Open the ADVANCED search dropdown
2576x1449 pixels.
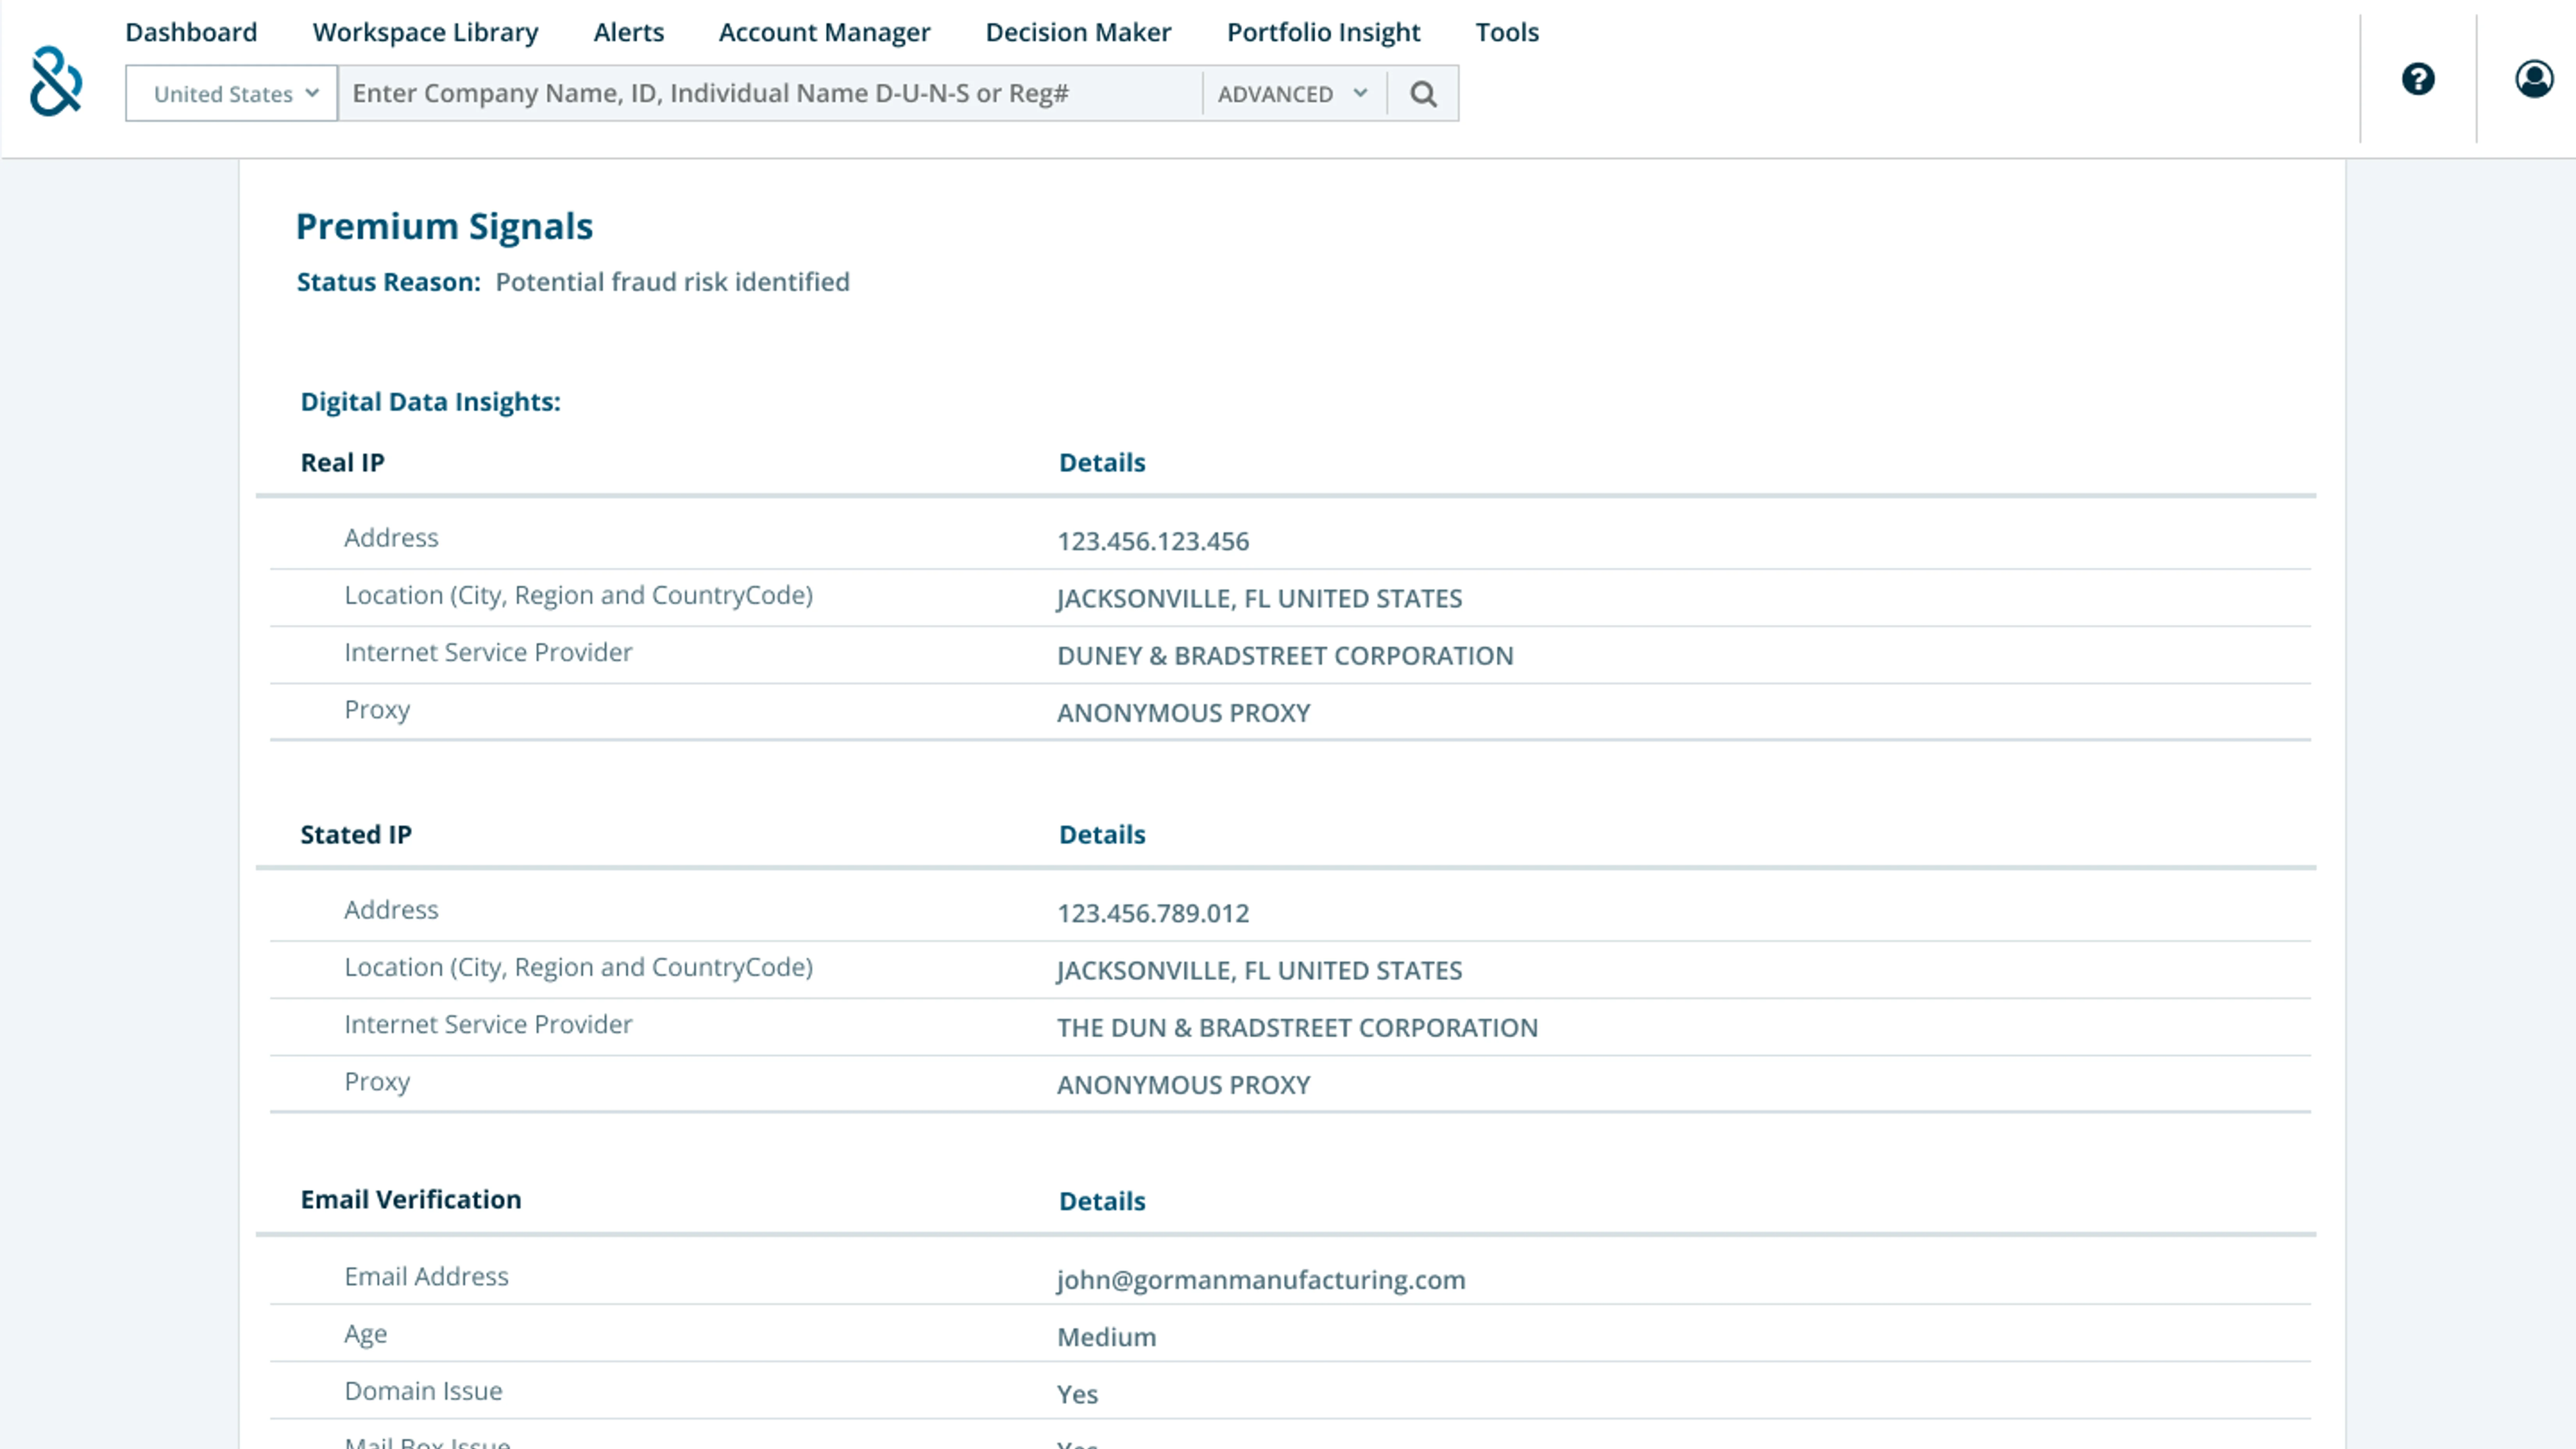tap(1293, 94)
